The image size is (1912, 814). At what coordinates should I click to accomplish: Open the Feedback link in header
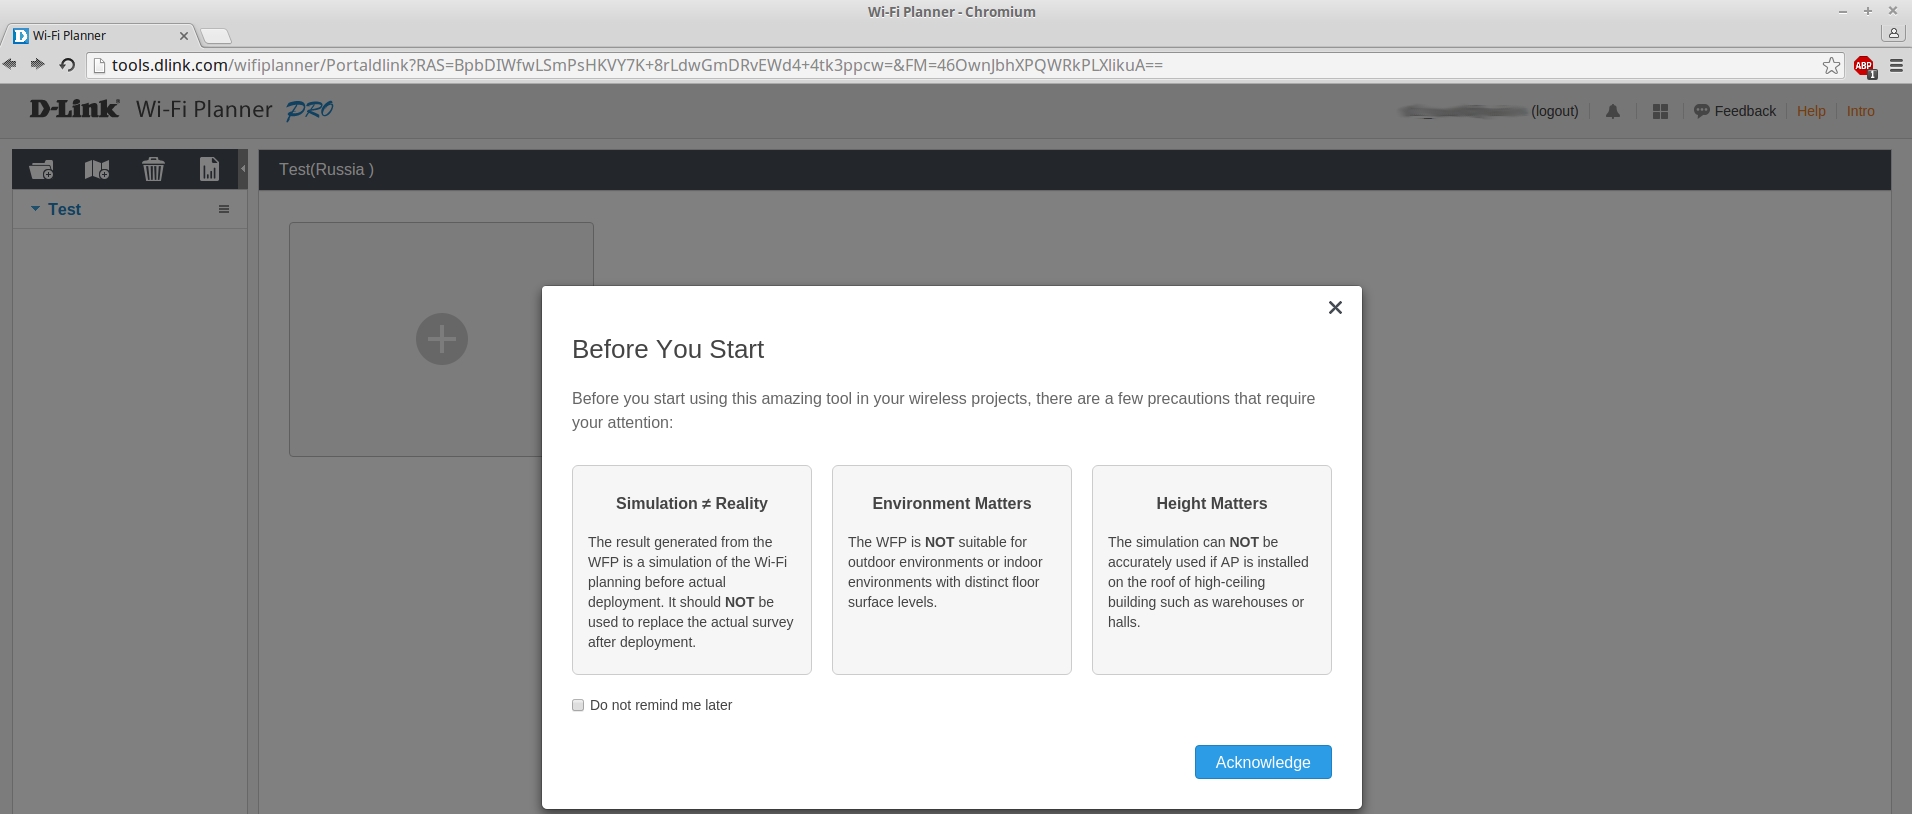pyautogui.click(x=1735, y=111)
